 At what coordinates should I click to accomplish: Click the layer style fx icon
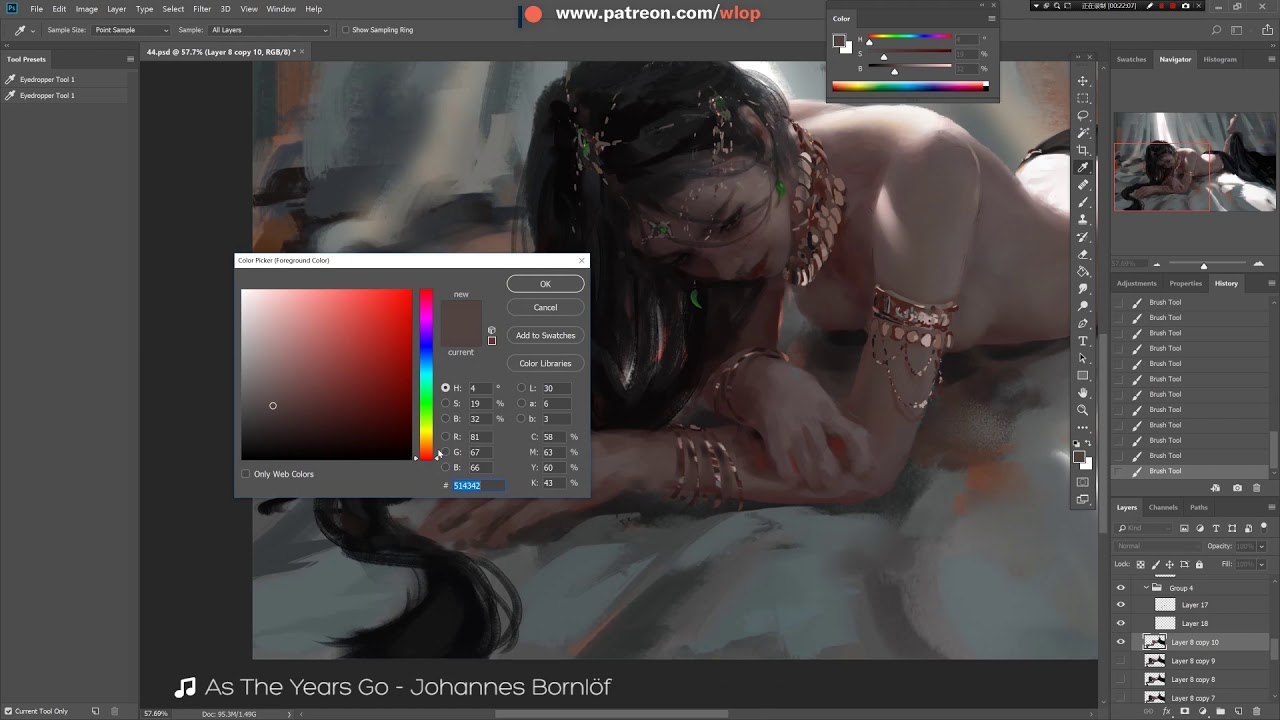point(1167,712)
